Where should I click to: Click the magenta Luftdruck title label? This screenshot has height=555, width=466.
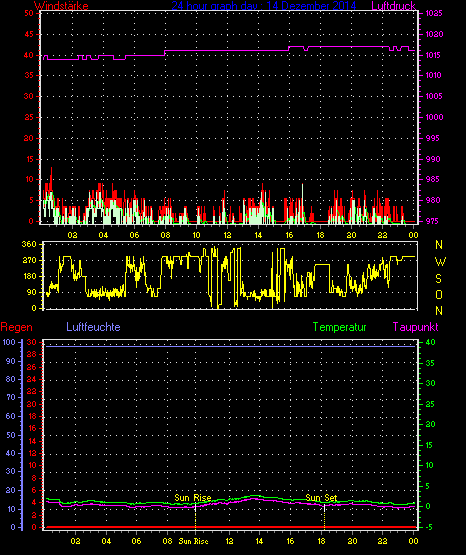(x=393, y=6)
